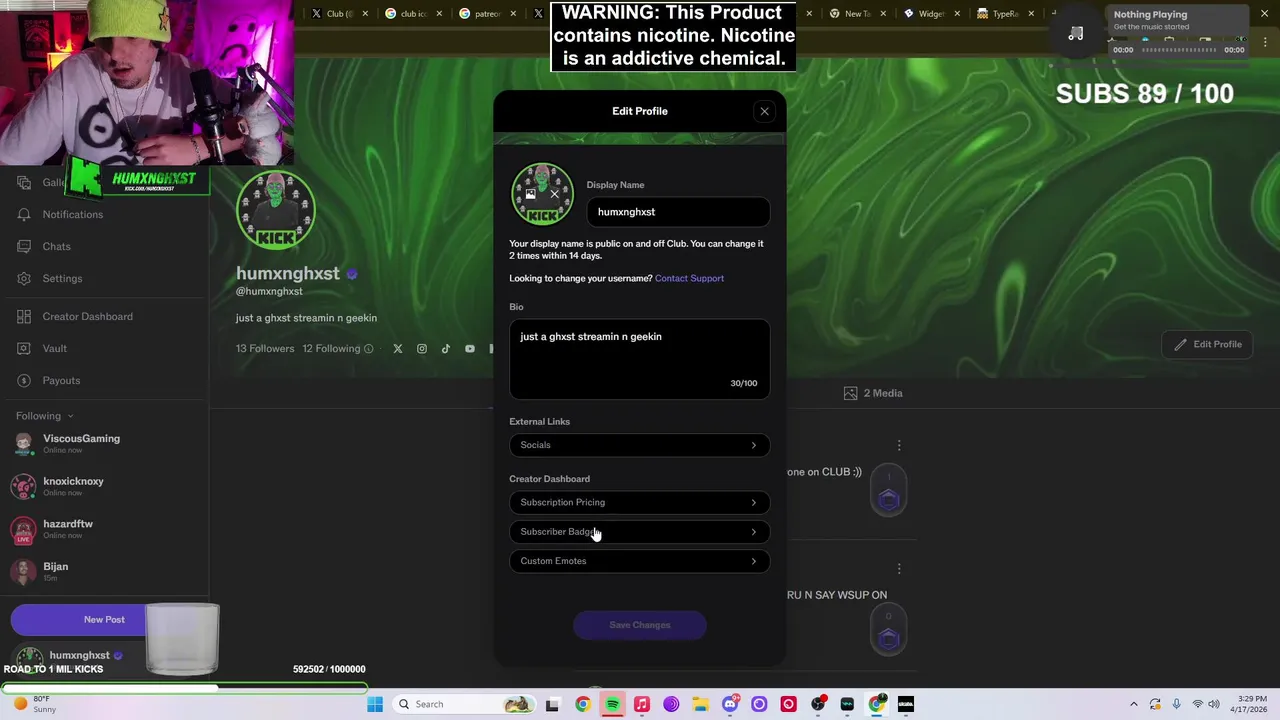Click the boost badge on the second post
The image size is (1280, 720).
click(x=889, y=629)
